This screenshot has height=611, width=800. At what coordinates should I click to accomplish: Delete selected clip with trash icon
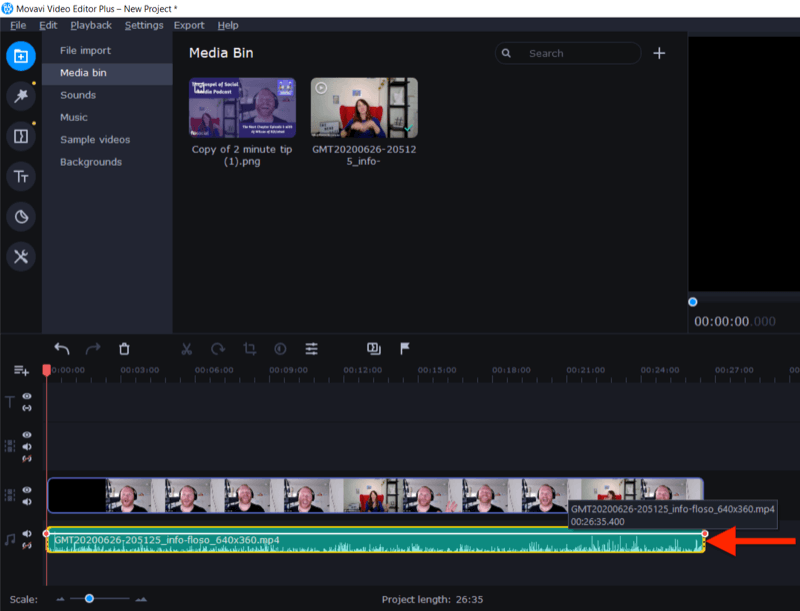pos(124,349)
